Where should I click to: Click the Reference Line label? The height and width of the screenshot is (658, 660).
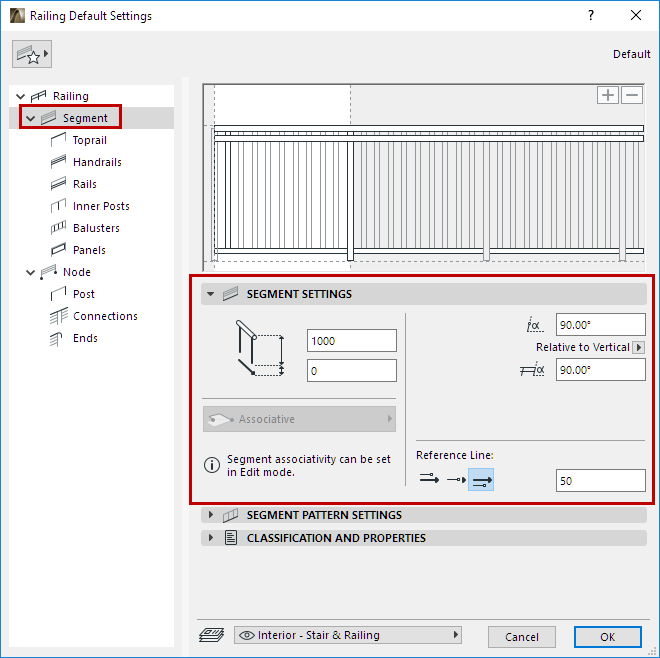455,455
